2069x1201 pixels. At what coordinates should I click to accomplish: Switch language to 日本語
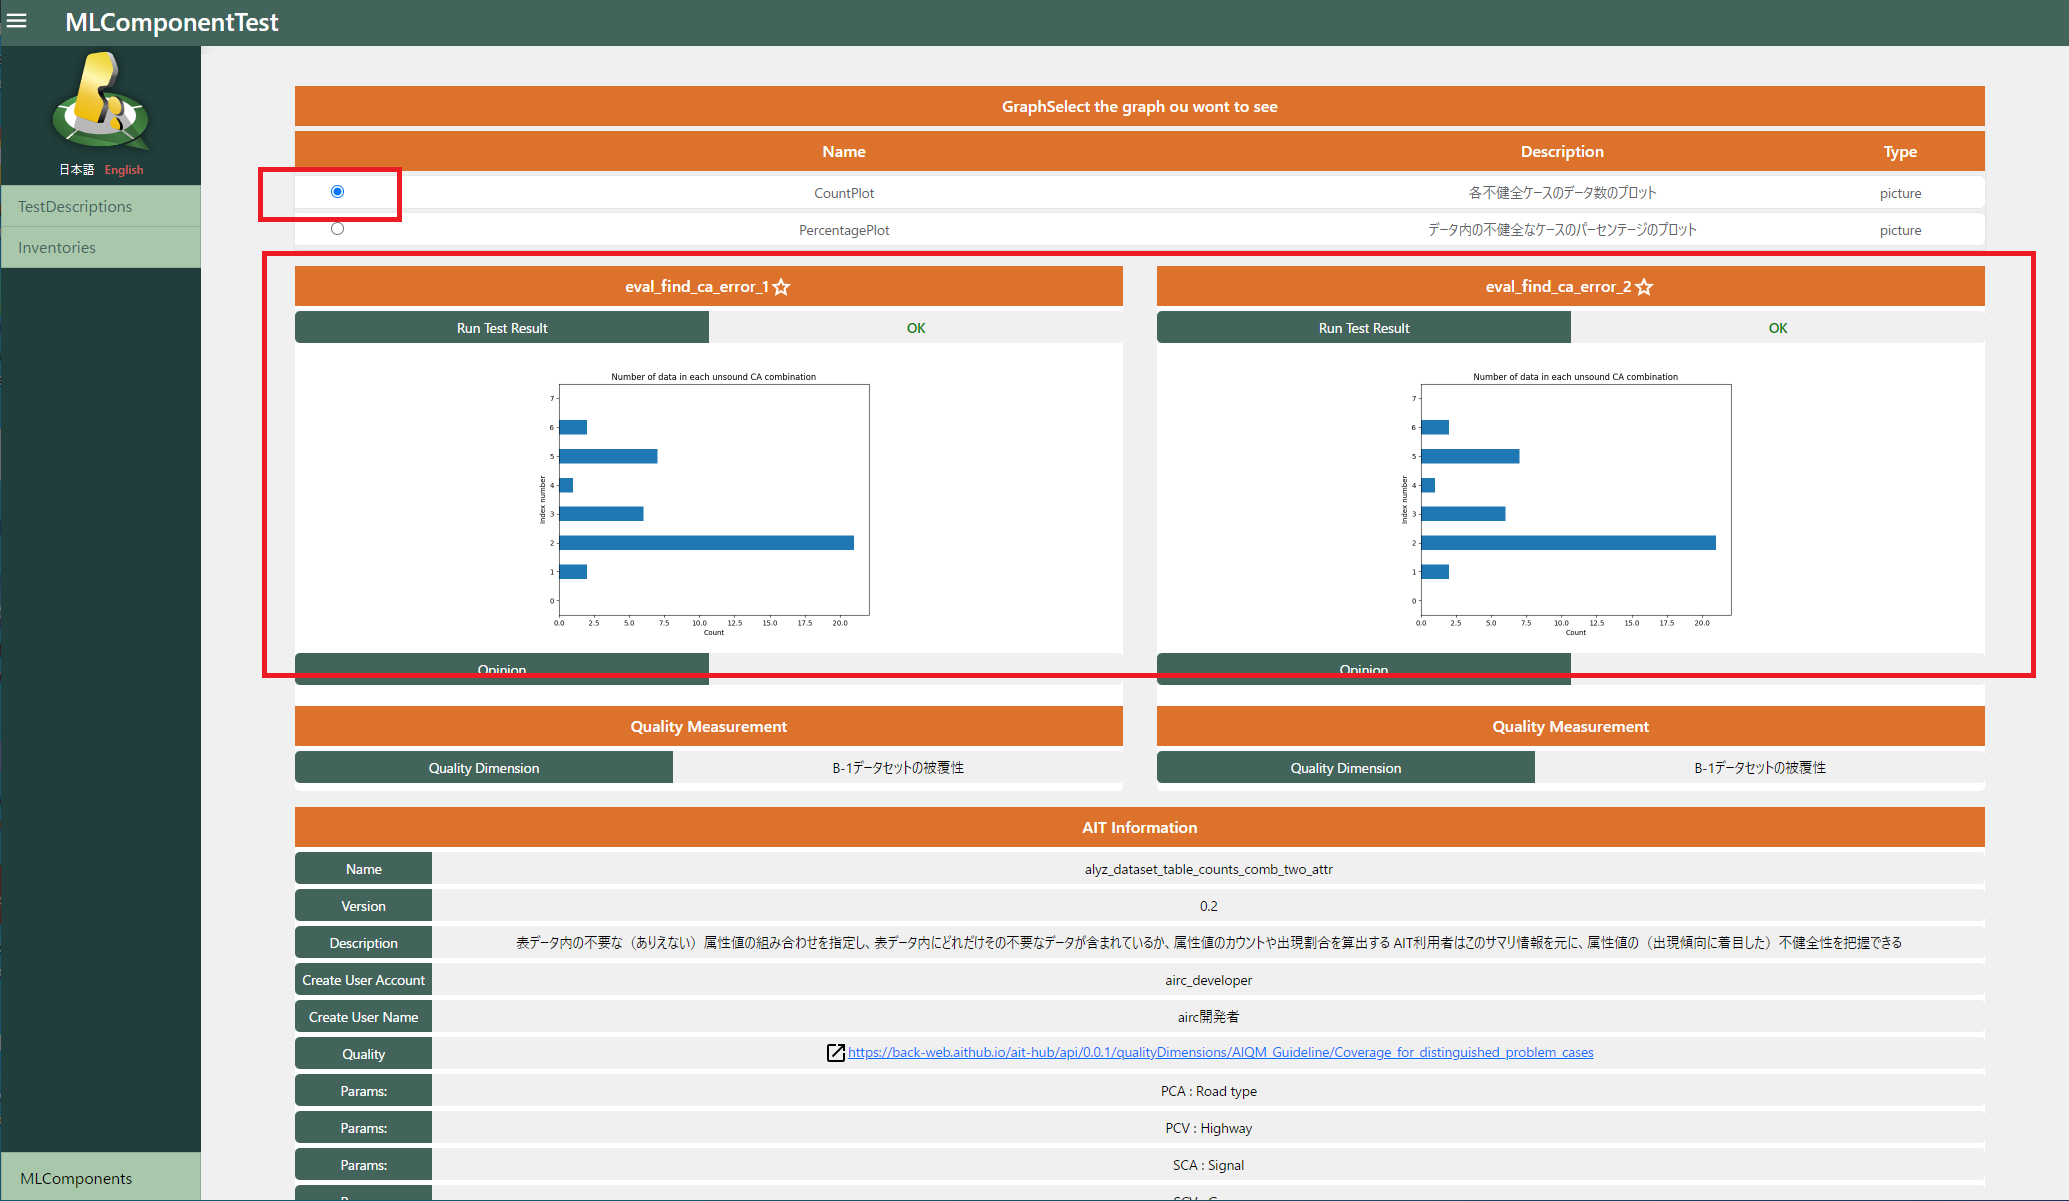click(76, 170)
